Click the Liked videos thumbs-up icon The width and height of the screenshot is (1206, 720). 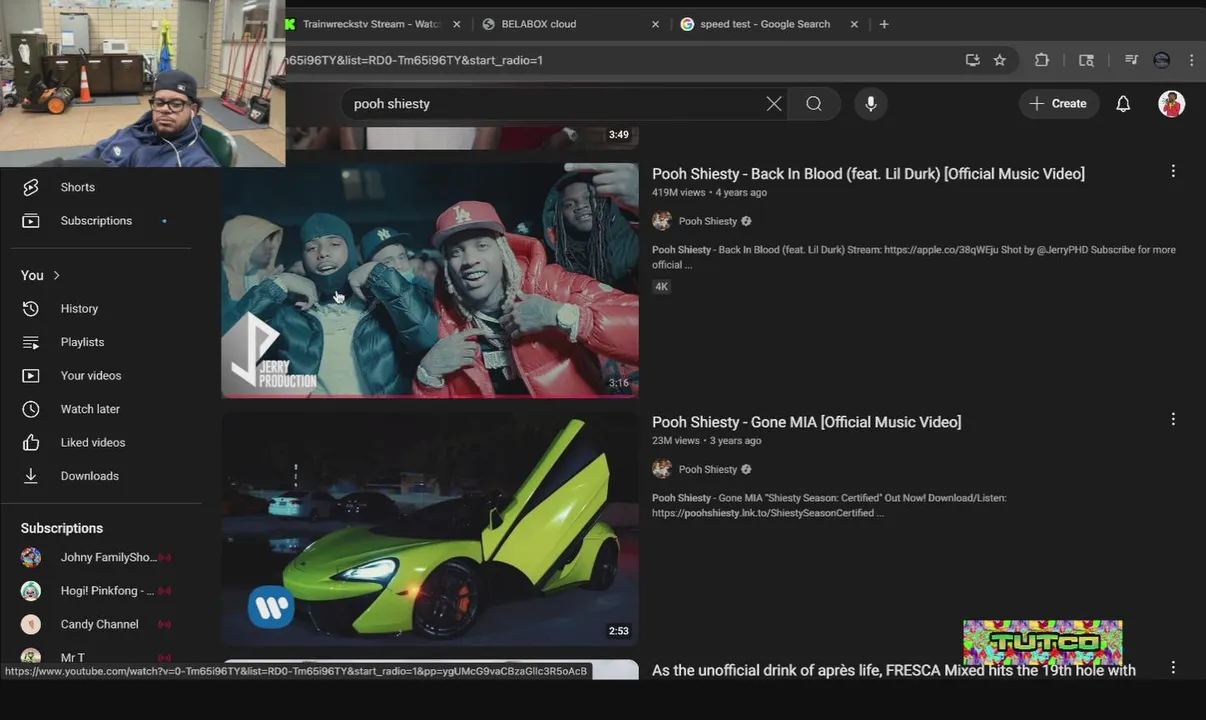[31, 442]
